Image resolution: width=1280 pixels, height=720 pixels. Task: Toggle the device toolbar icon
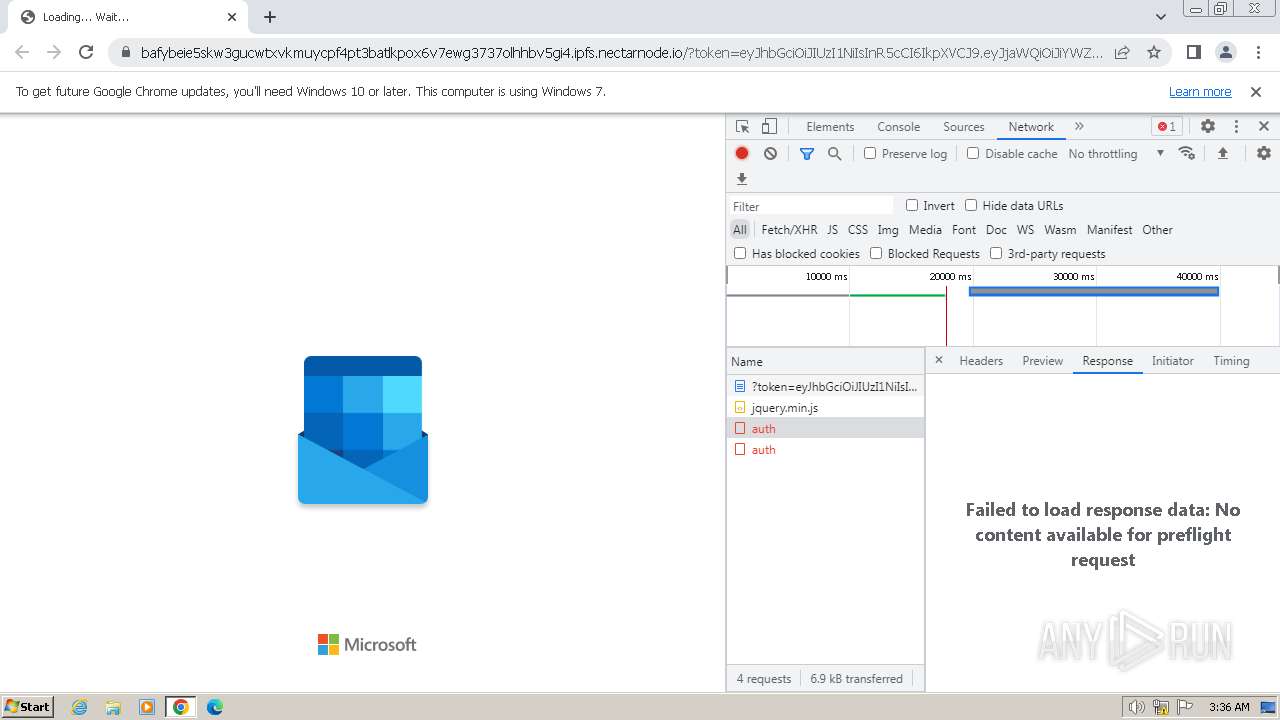pyautogui.click(x=769, y=127)
